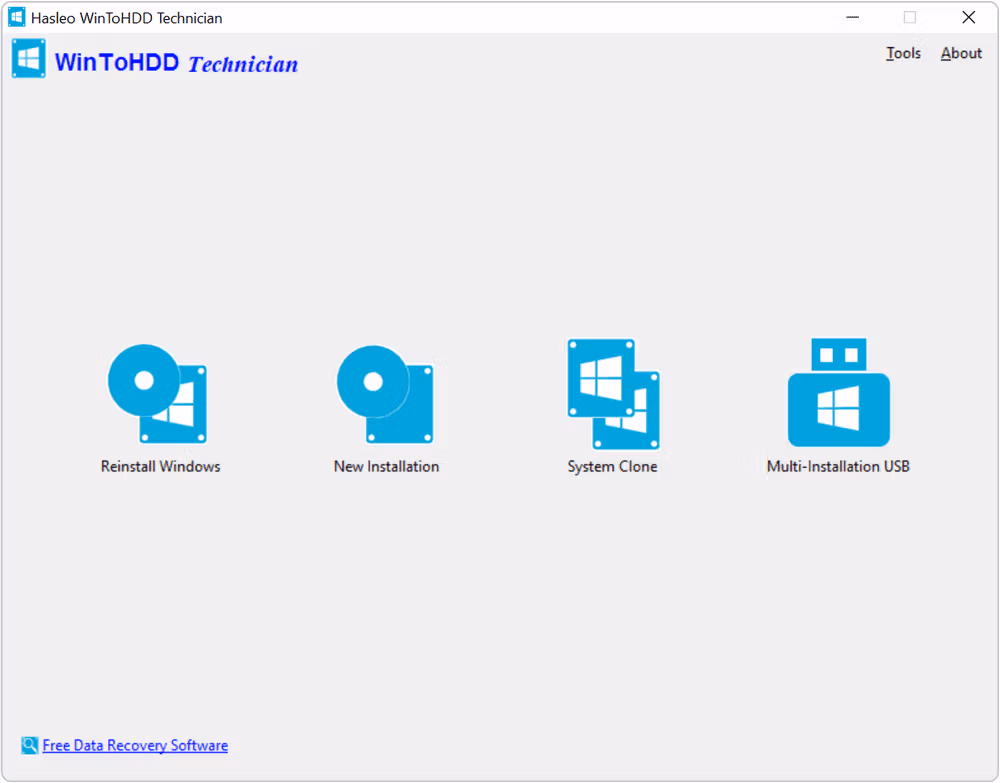Click the Reinstall Windows disc icon
This screenshot has width=1000, height=783.
[x=158, y=393]
